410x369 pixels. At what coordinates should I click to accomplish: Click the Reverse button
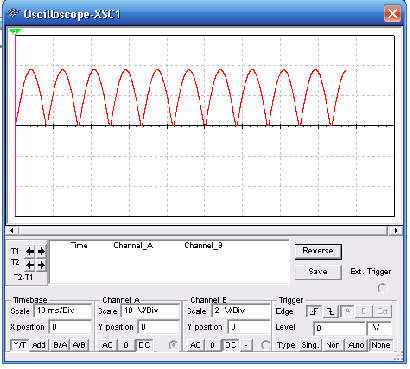point(318,251)
